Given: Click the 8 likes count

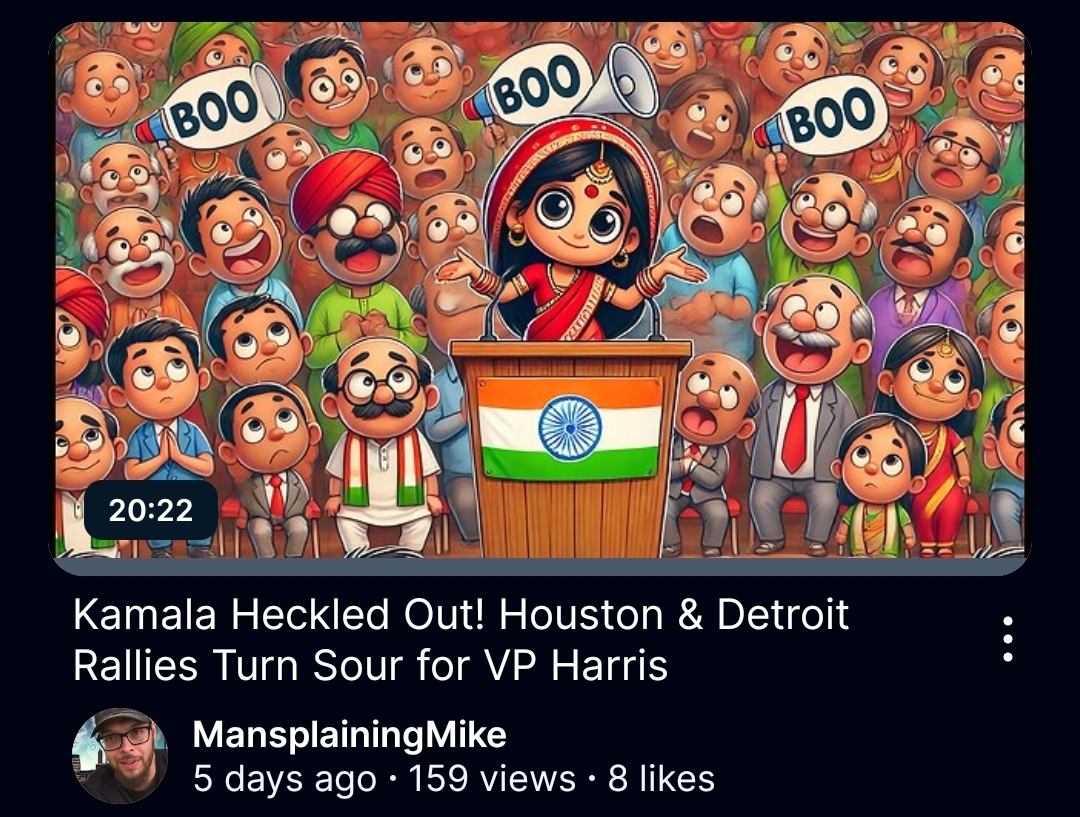Looking at the screenshot, I should pyautogui.click(x=661, y=779).
